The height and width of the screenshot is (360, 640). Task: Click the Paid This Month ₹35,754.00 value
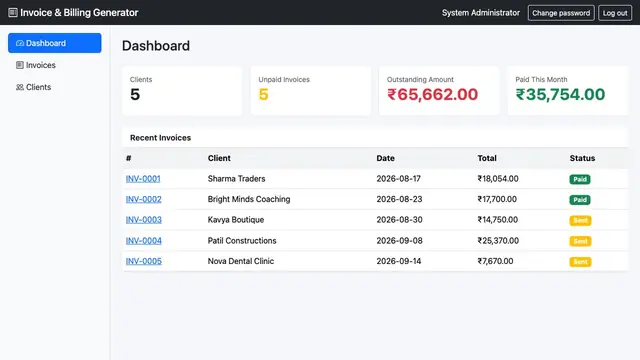point(560,94)
